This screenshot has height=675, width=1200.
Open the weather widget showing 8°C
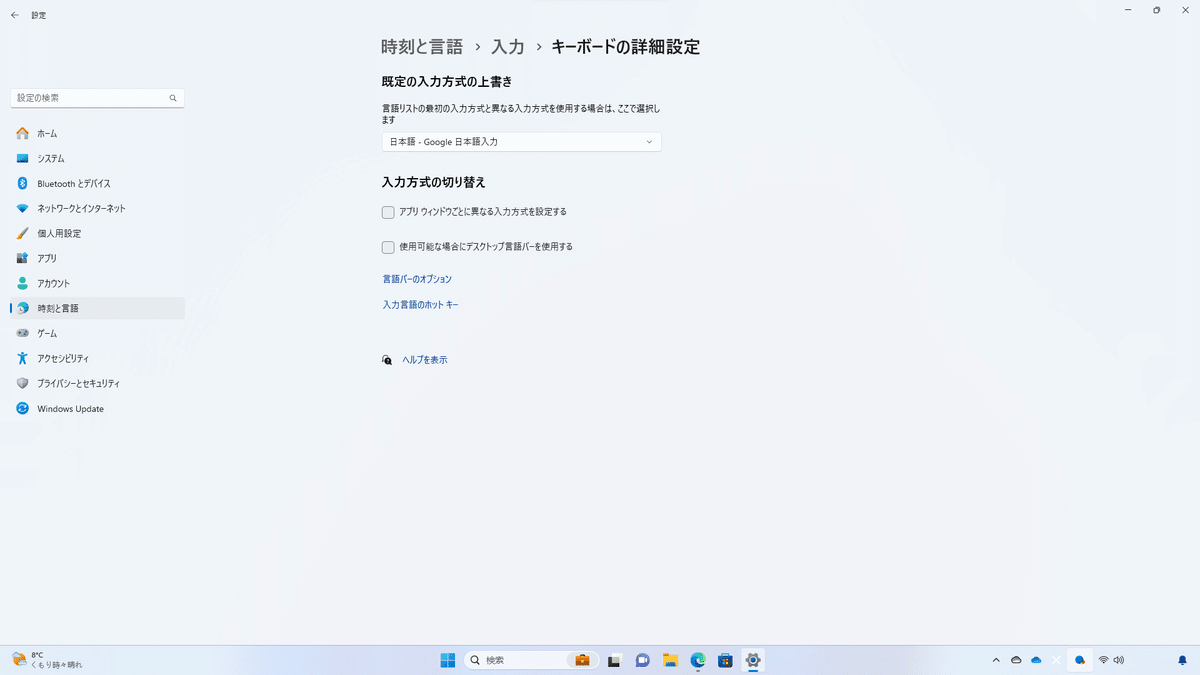47,660
